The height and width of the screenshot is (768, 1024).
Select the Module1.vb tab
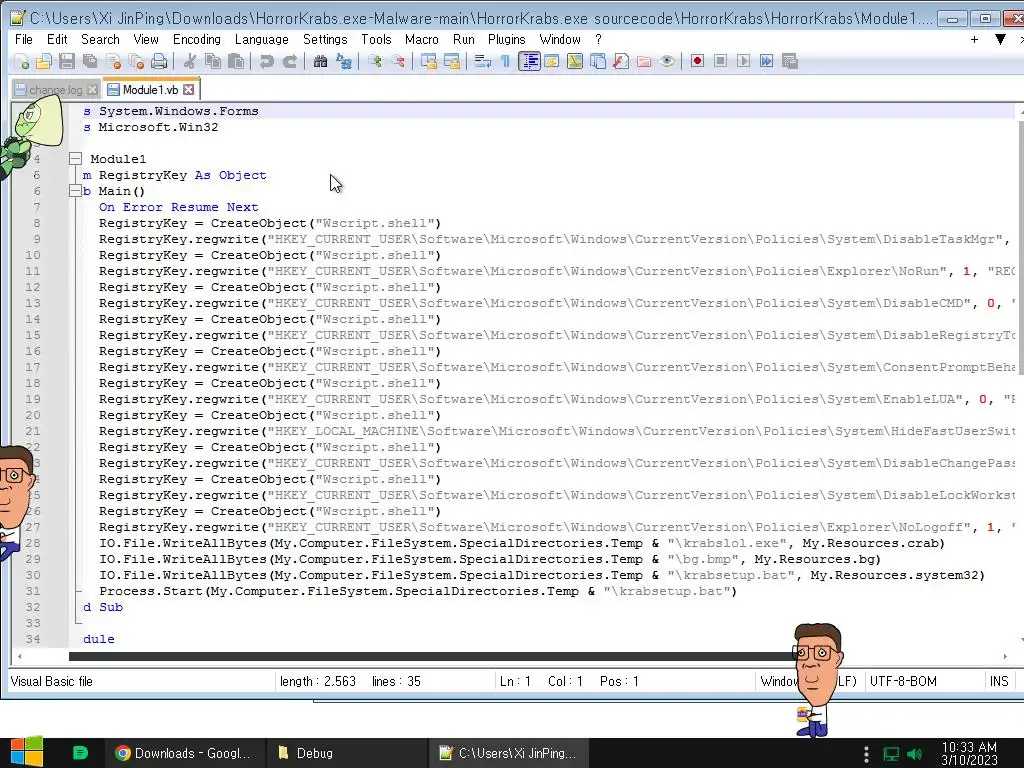pyautogui.click(x=150, y=89)
